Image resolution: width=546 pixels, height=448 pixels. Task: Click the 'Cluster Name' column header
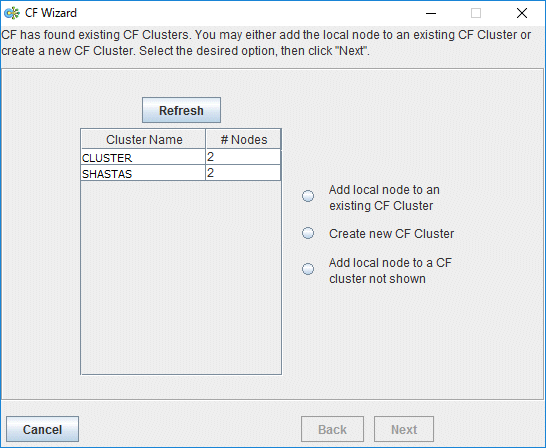[143, 139]
